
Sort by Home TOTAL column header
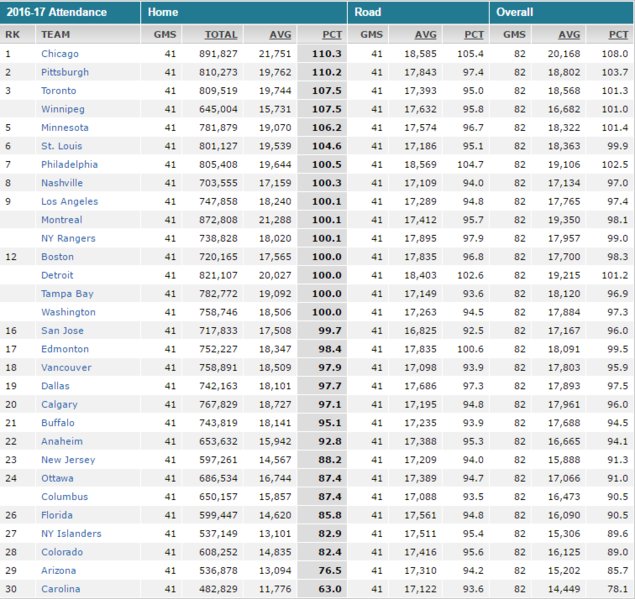click(221, 35)
